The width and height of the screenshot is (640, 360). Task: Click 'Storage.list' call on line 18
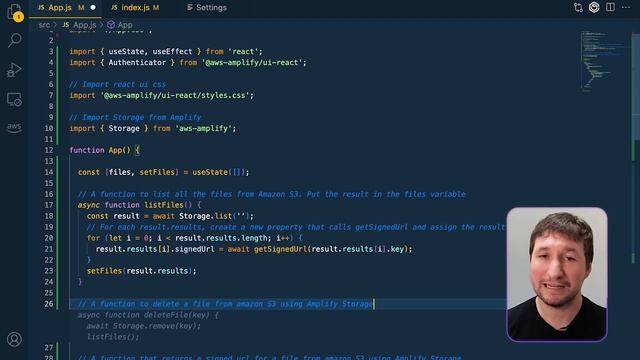point(205,216)
